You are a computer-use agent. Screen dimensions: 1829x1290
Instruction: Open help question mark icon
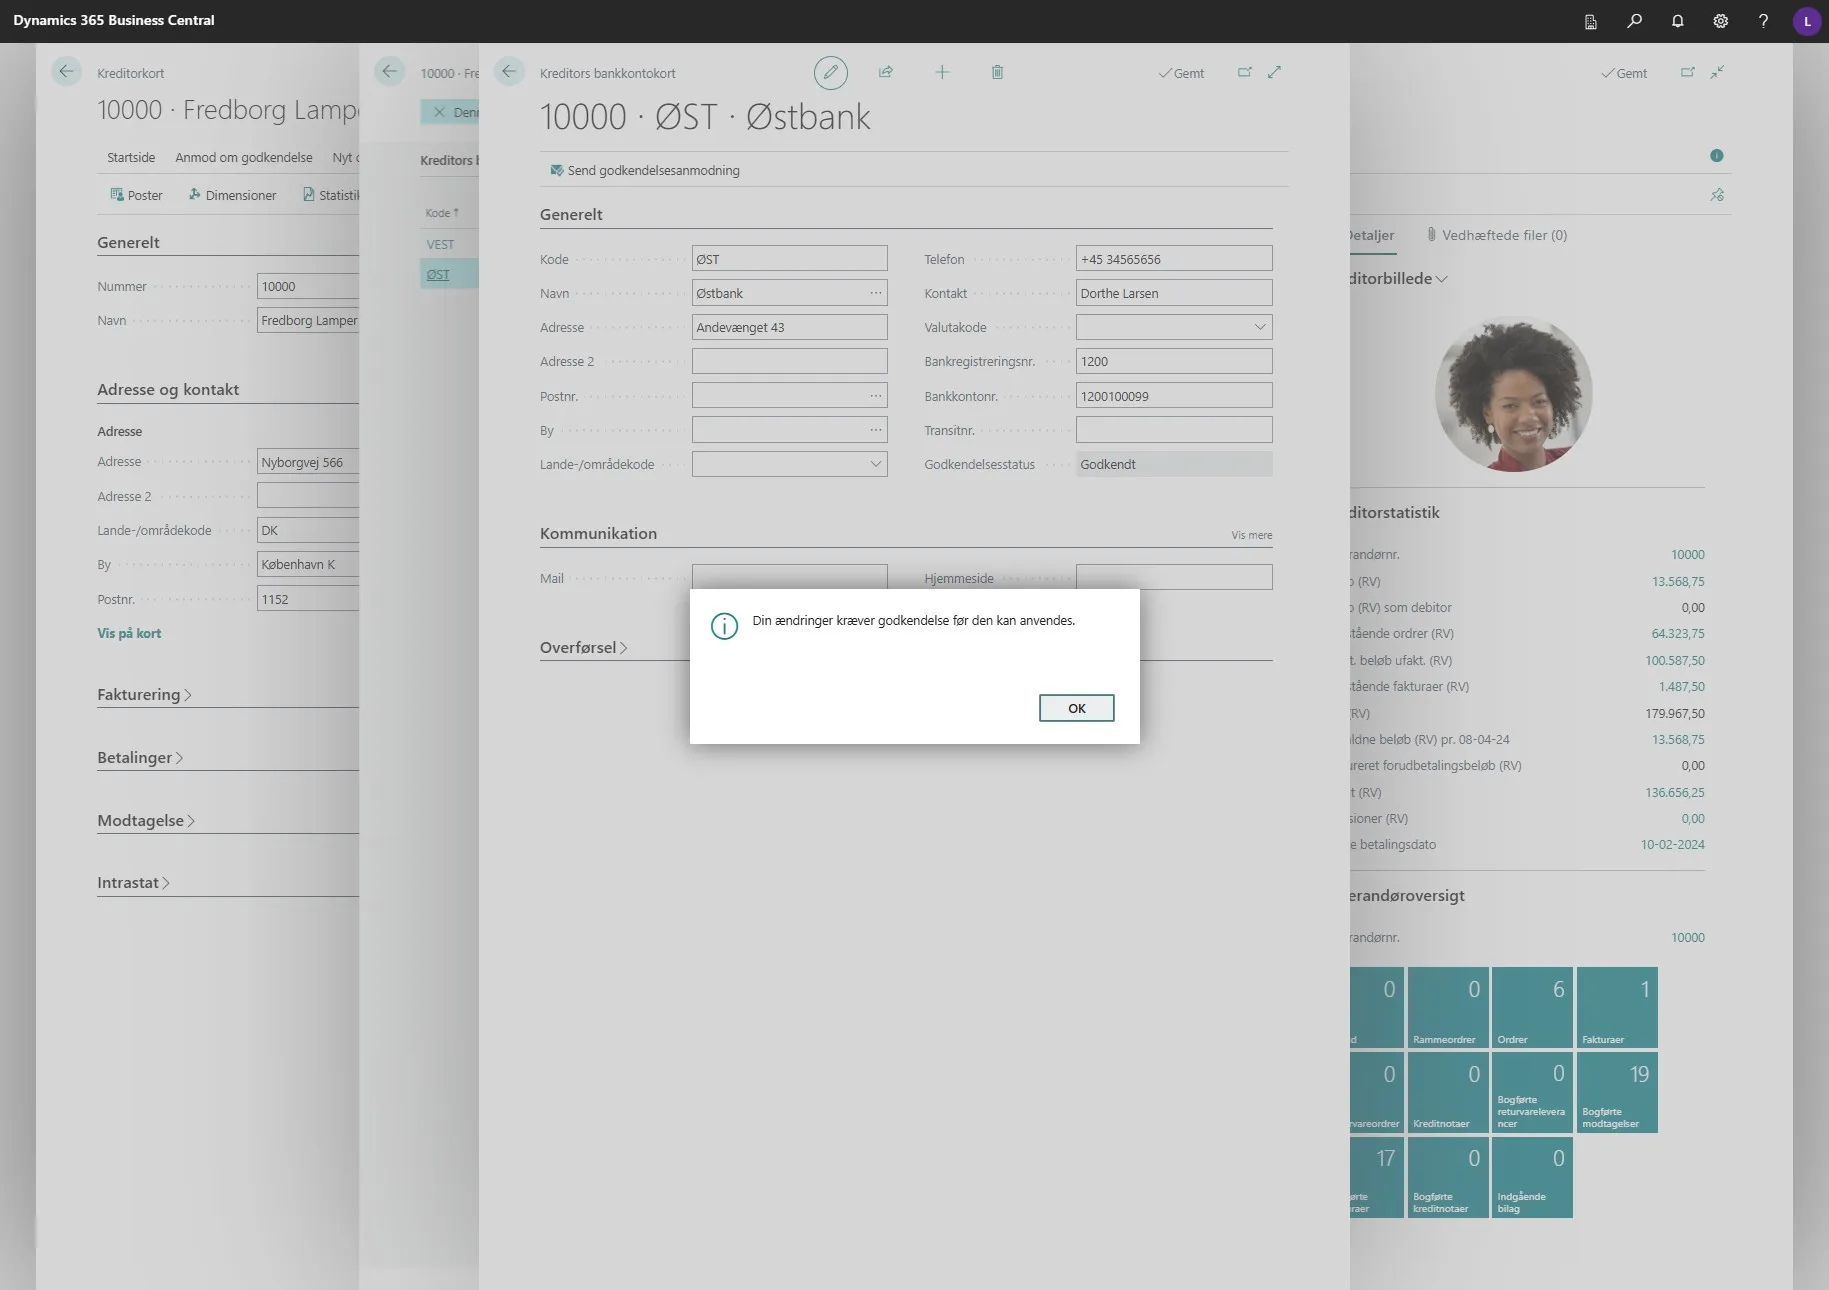1763,21
